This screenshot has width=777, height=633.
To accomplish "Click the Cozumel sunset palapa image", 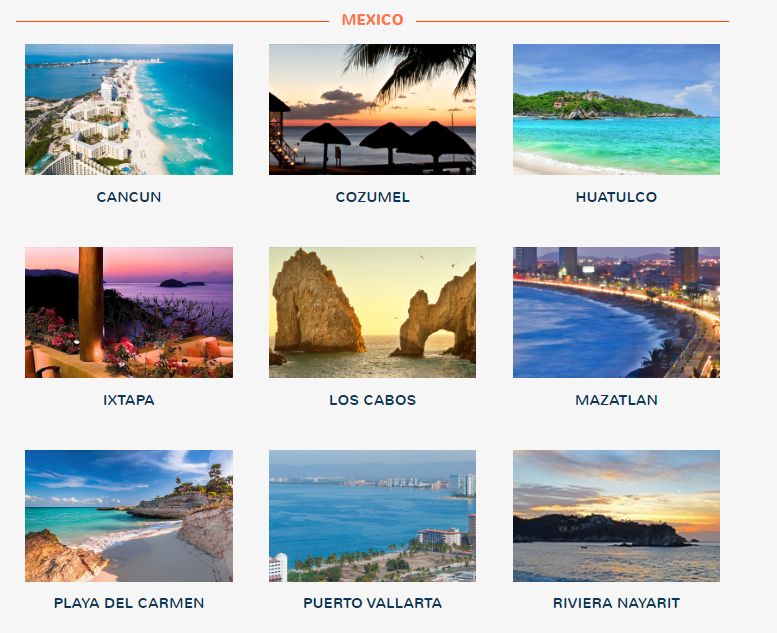I will (x=372, y=110).
